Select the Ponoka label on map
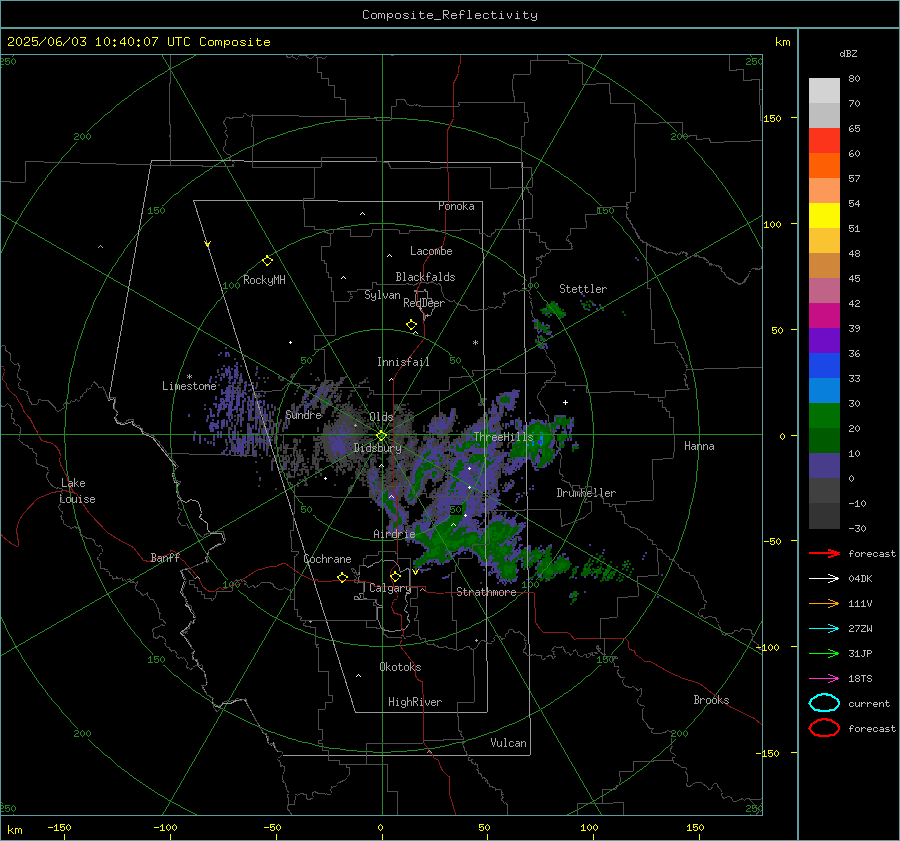This screenshot has height=841, width=900. coord(456,207)
